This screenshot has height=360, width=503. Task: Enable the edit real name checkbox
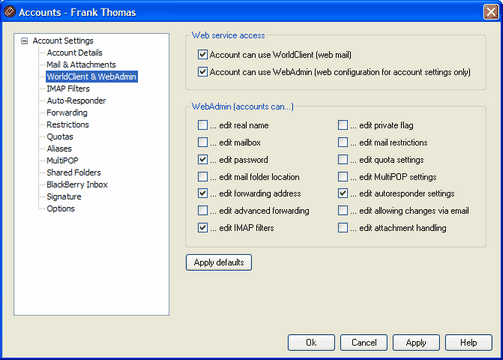[x=203, y=125]
